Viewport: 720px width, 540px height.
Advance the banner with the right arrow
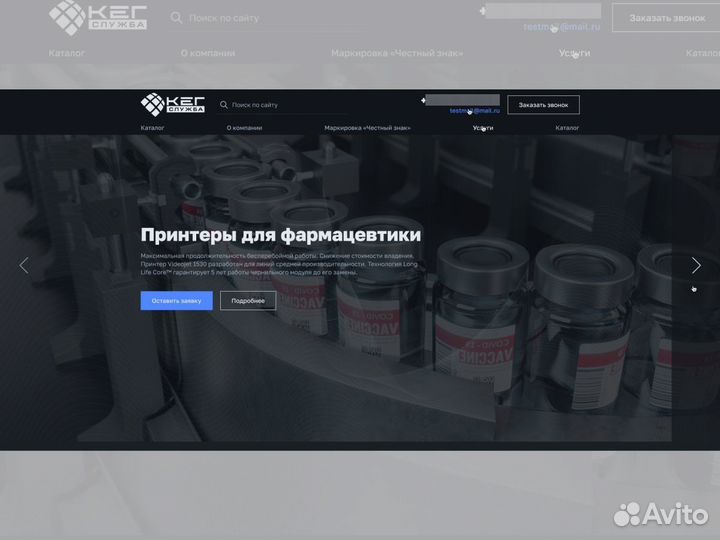[696, 265]
